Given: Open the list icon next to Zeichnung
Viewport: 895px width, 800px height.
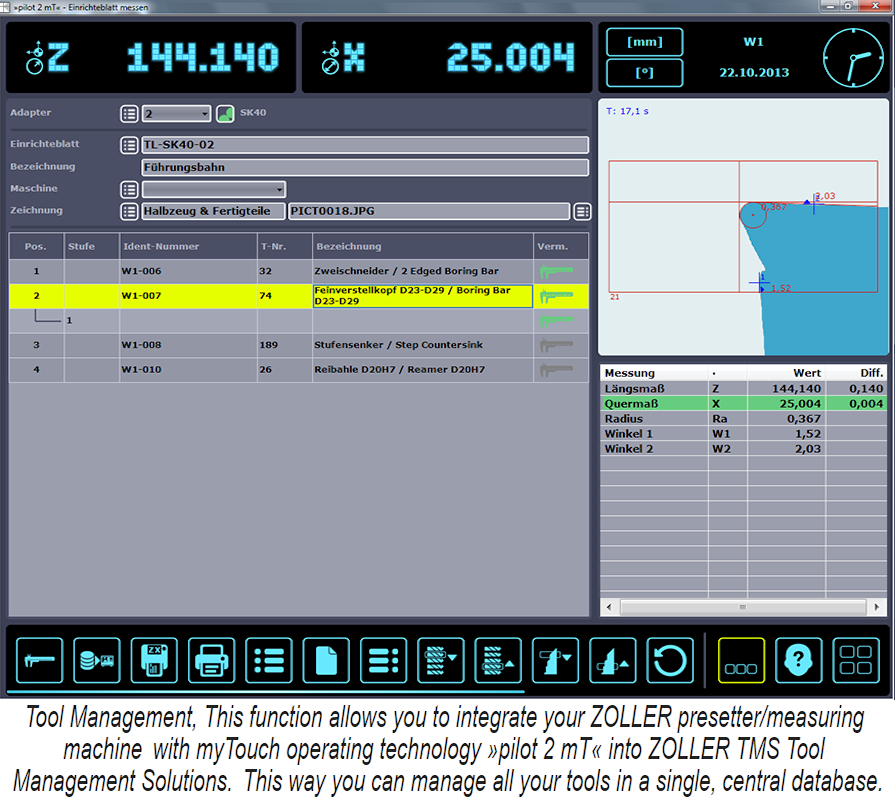Looking at the screenshot, I should point(129,211).
